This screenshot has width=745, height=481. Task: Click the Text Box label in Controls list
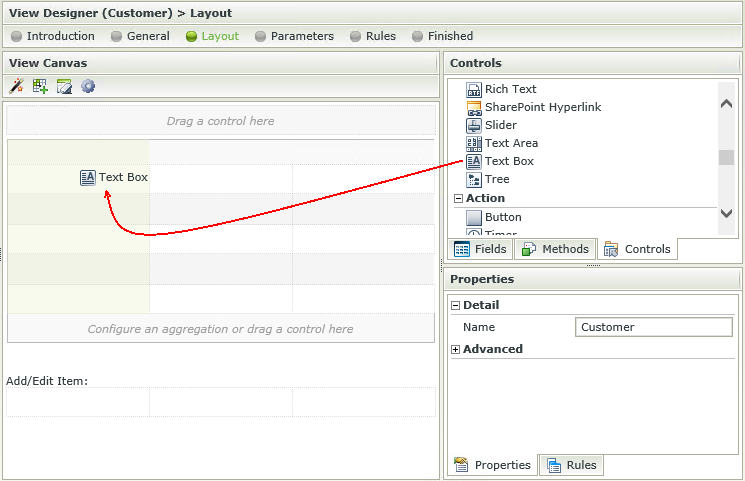509,162
